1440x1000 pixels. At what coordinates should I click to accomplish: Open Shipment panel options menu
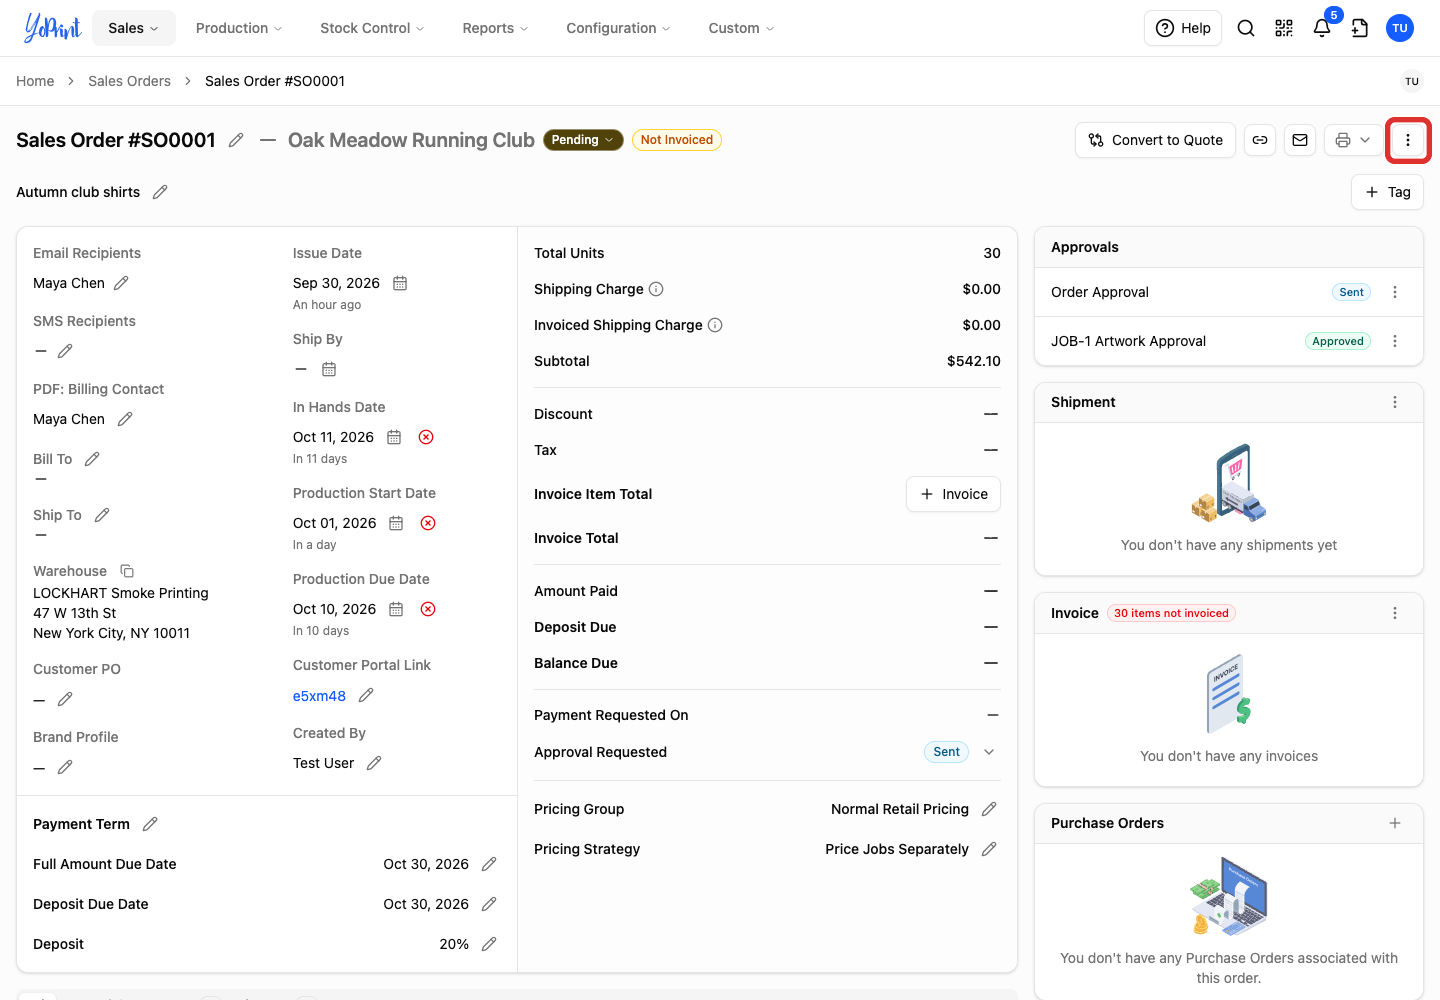coord(1395,402)
